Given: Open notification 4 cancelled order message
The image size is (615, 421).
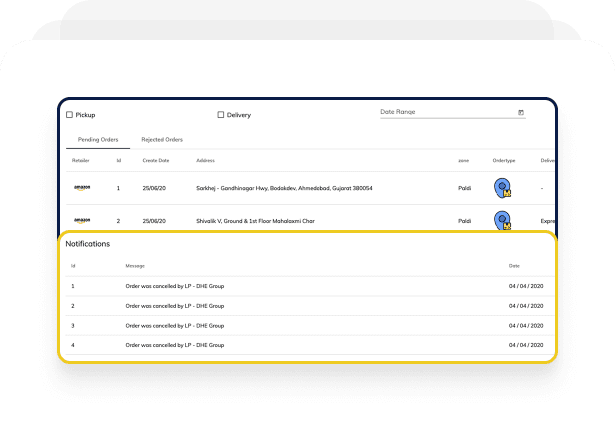Looking at the screenshot, I should 175,345.
